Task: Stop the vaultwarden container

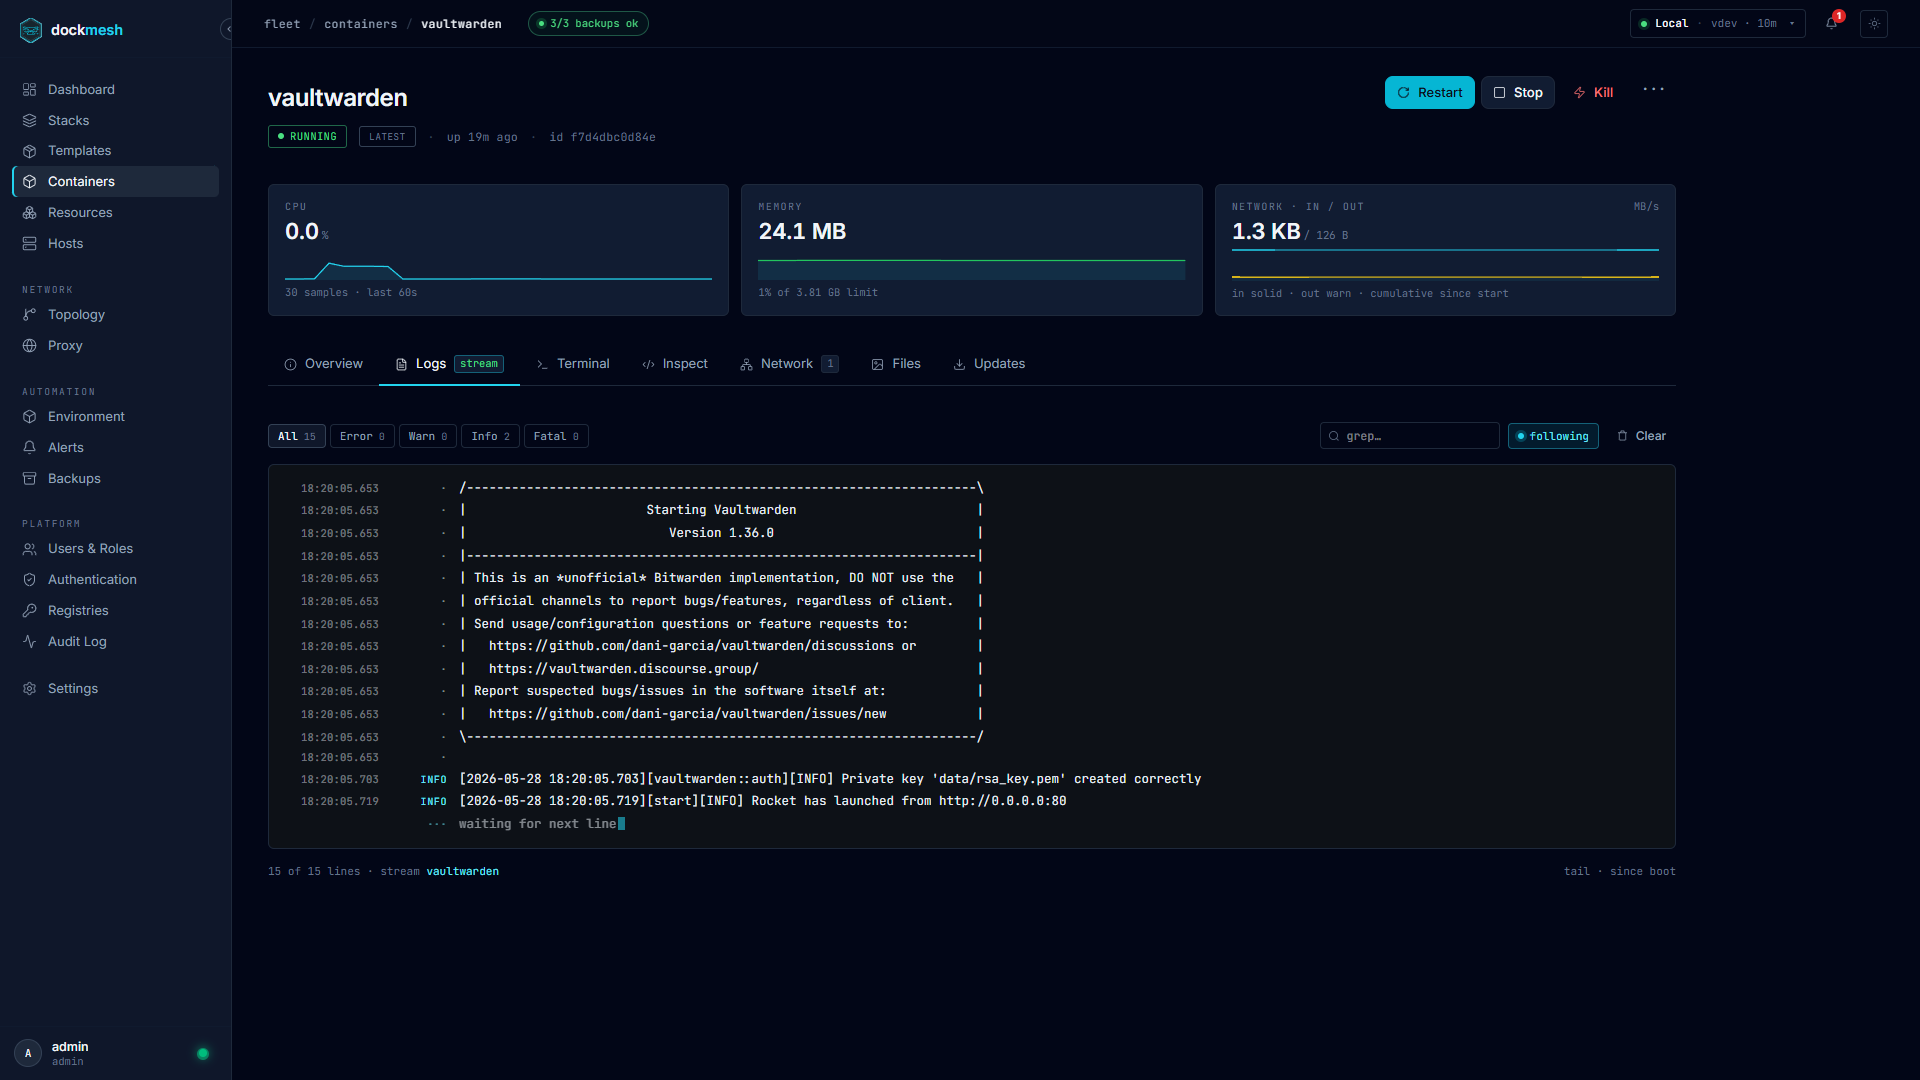Action: pyautogui.click(x=1518, y=92)
